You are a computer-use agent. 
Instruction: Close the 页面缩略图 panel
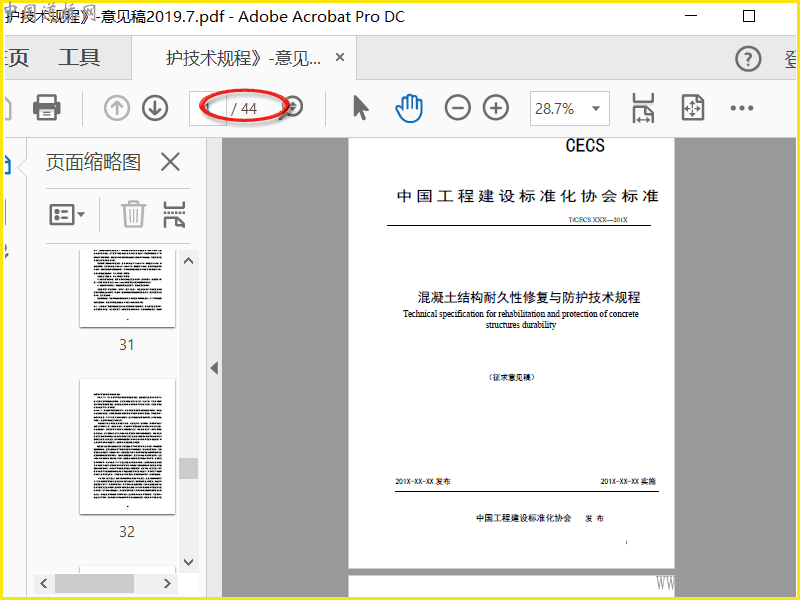click(170, 162)
